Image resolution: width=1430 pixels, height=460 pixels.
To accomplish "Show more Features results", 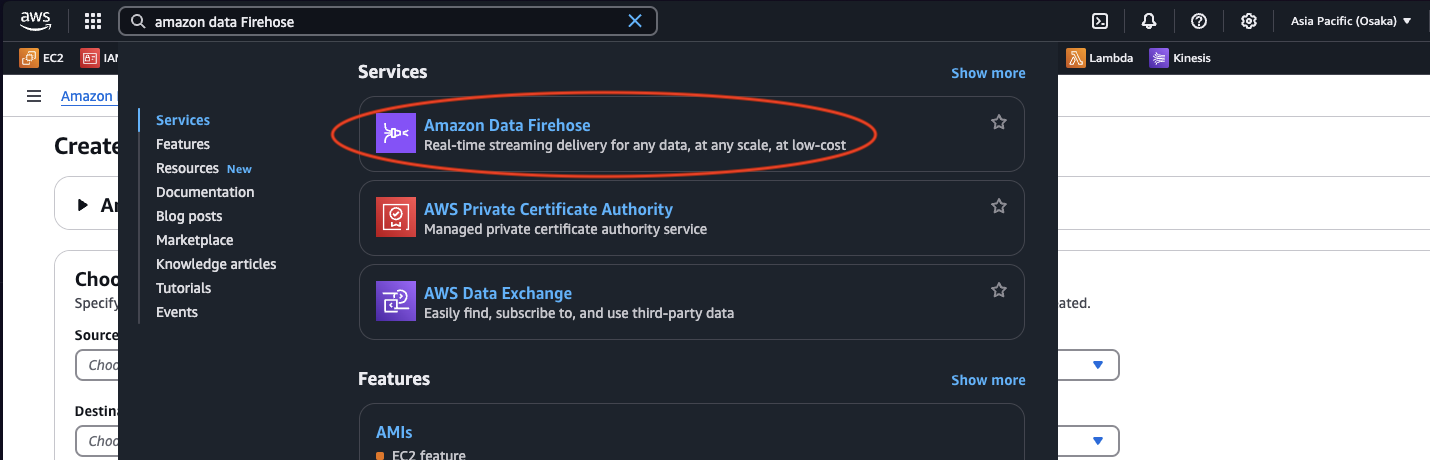I will click(988, 380).
